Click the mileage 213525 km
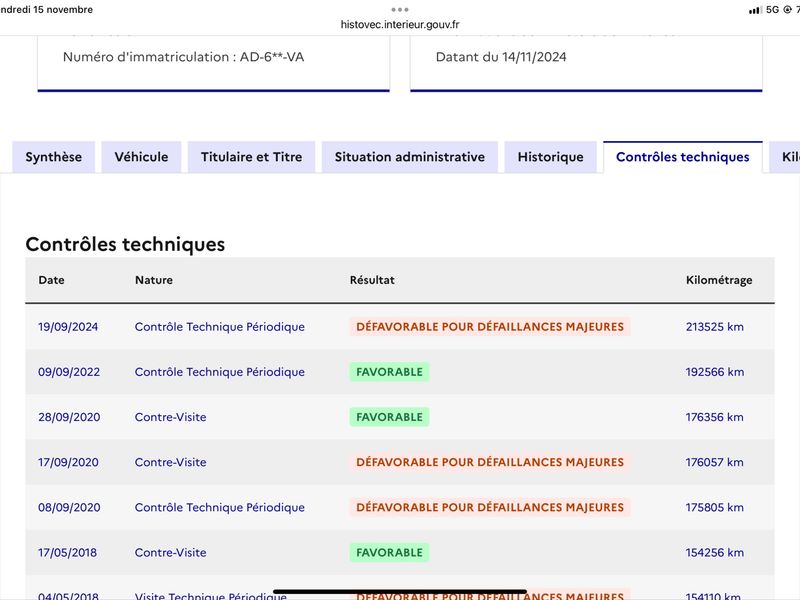The width and height of the screenshot is (800, 600). tap(715, 327)
